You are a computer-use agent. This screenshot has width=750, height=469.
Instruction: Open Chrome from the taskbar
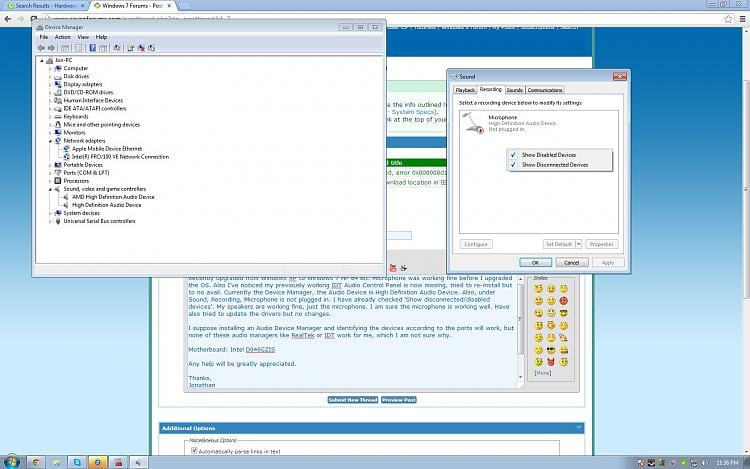coord(36,462)
